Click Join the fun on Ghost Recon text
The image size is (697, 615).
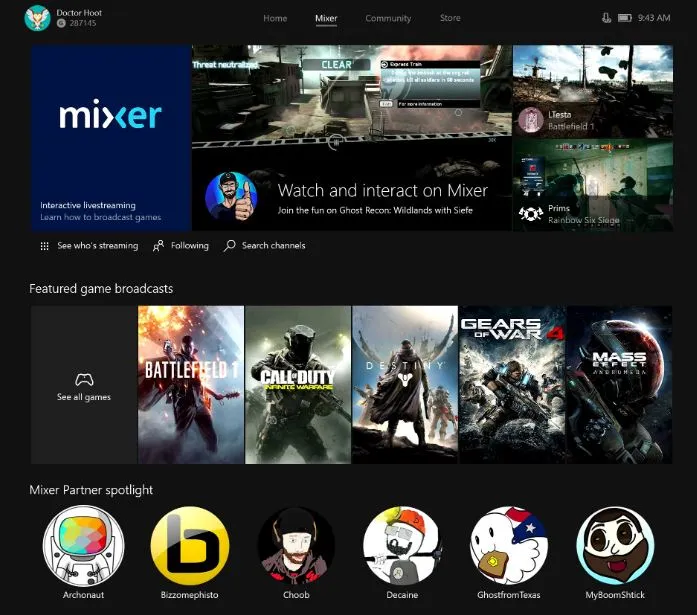375,210
